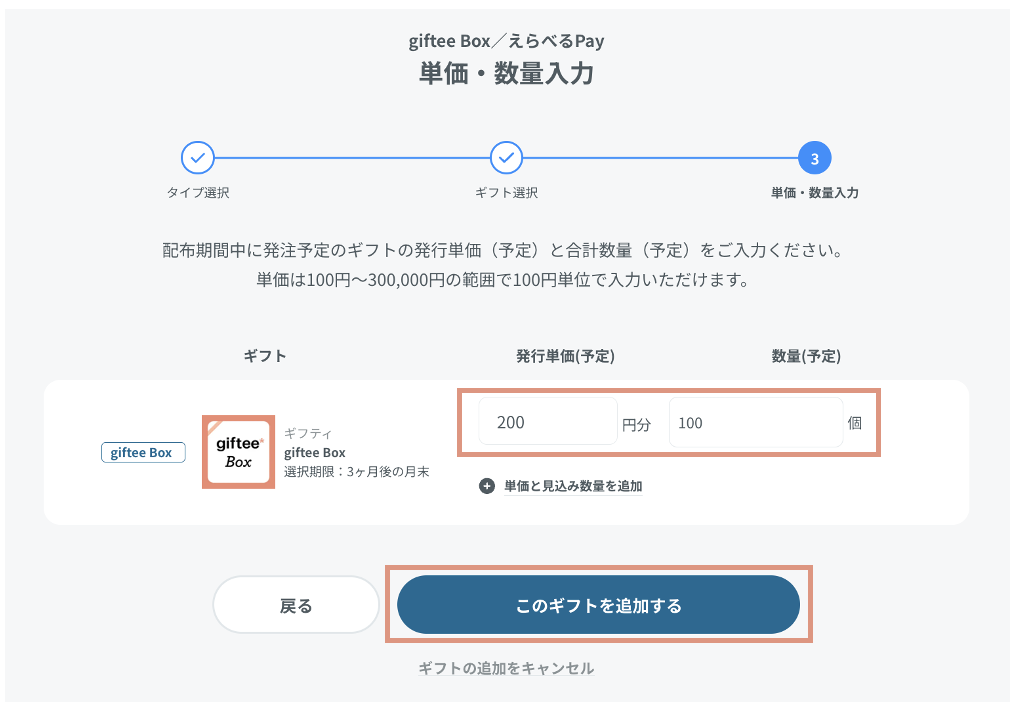Viewport: 1020px width, 718px height.
Task: Click the plus icon to add unit price
Action: (x=487, y=486)
